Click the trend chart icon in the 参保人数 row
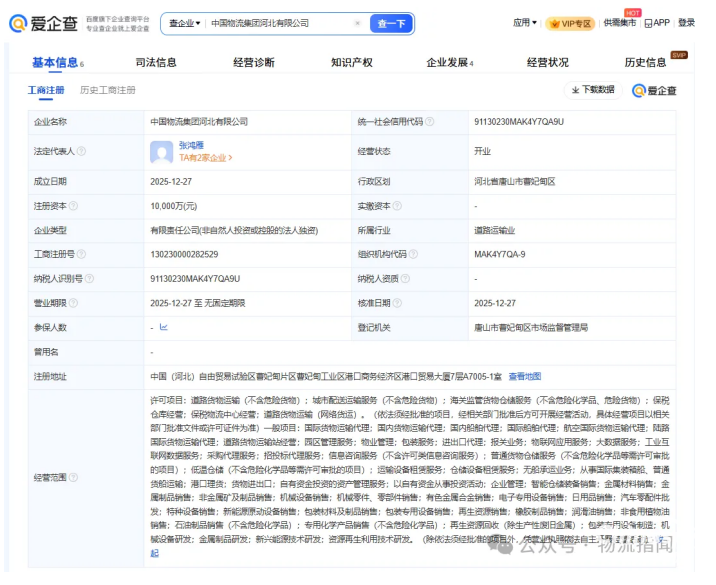This screenshot has height=585, width=716. [x=163, y=327]
